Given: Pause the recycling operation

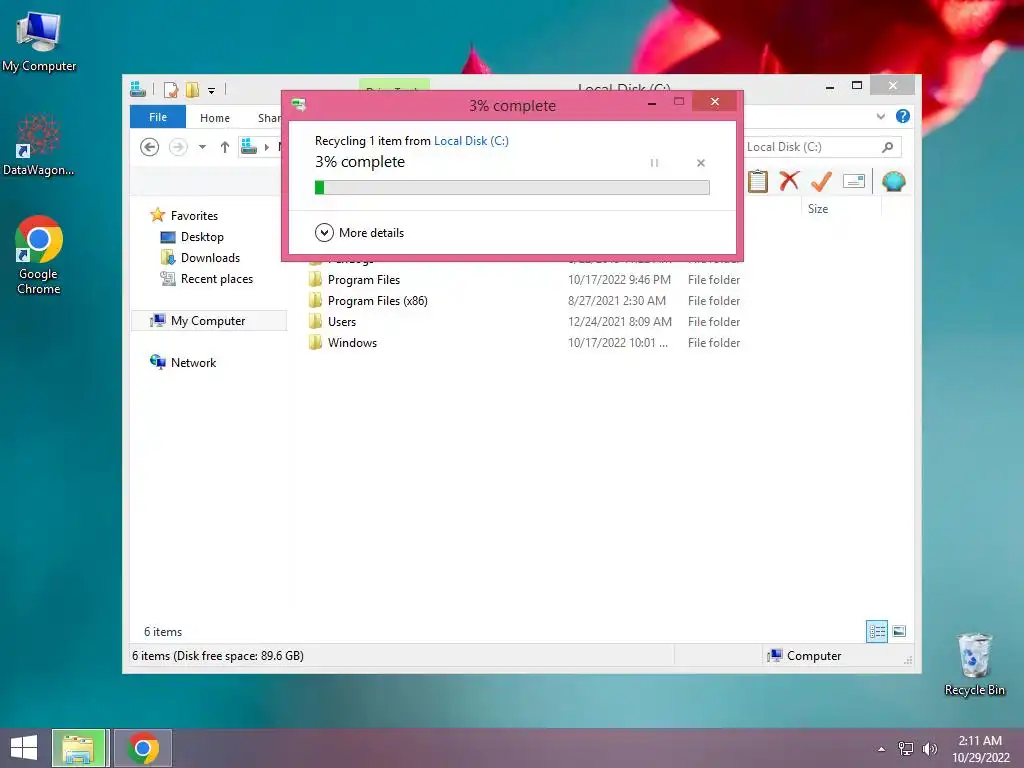Looking at the screenshot, I should point(654,163).
